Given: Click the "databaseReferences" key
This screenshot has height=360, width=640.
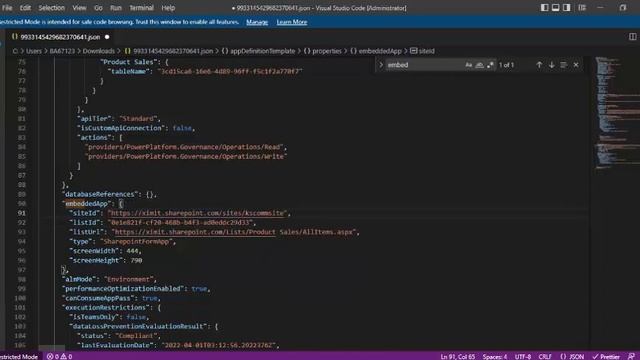Looking at the screenshot, I should point(100,194).
